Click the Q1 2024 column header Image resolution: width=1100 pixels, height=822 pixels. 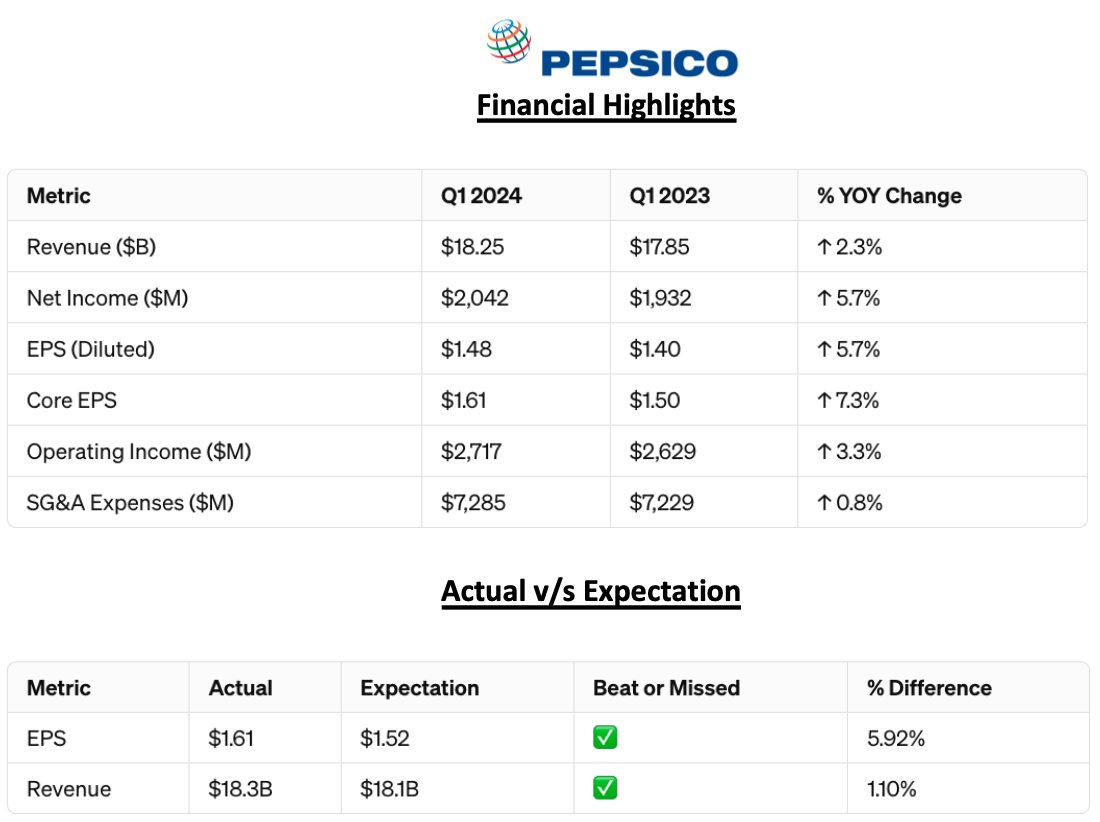(x=481, y=195)
